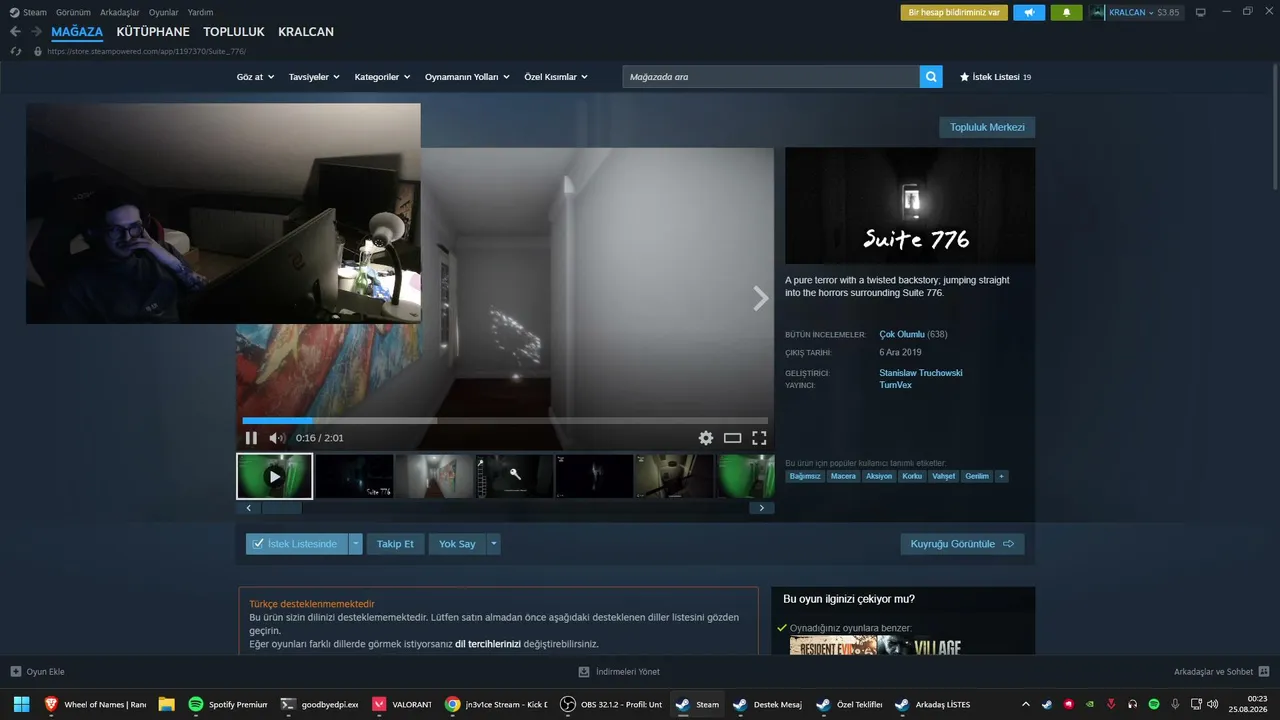The height and width of the screenshot is (720, 1280).
Task: Expand the Özel Kısımlar dropdown
Action: pyautogui.click(x=556, y=77)
